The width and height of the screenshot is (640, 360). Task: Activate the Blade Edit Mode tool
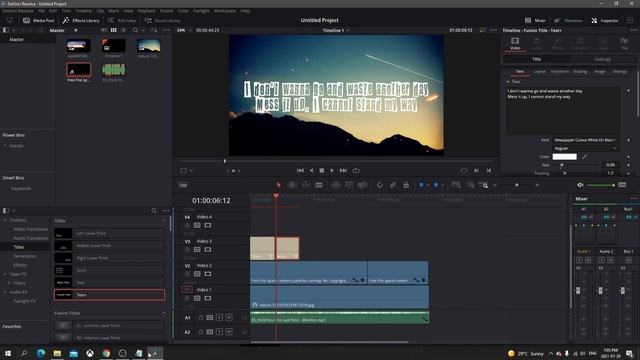coord(319,185)
